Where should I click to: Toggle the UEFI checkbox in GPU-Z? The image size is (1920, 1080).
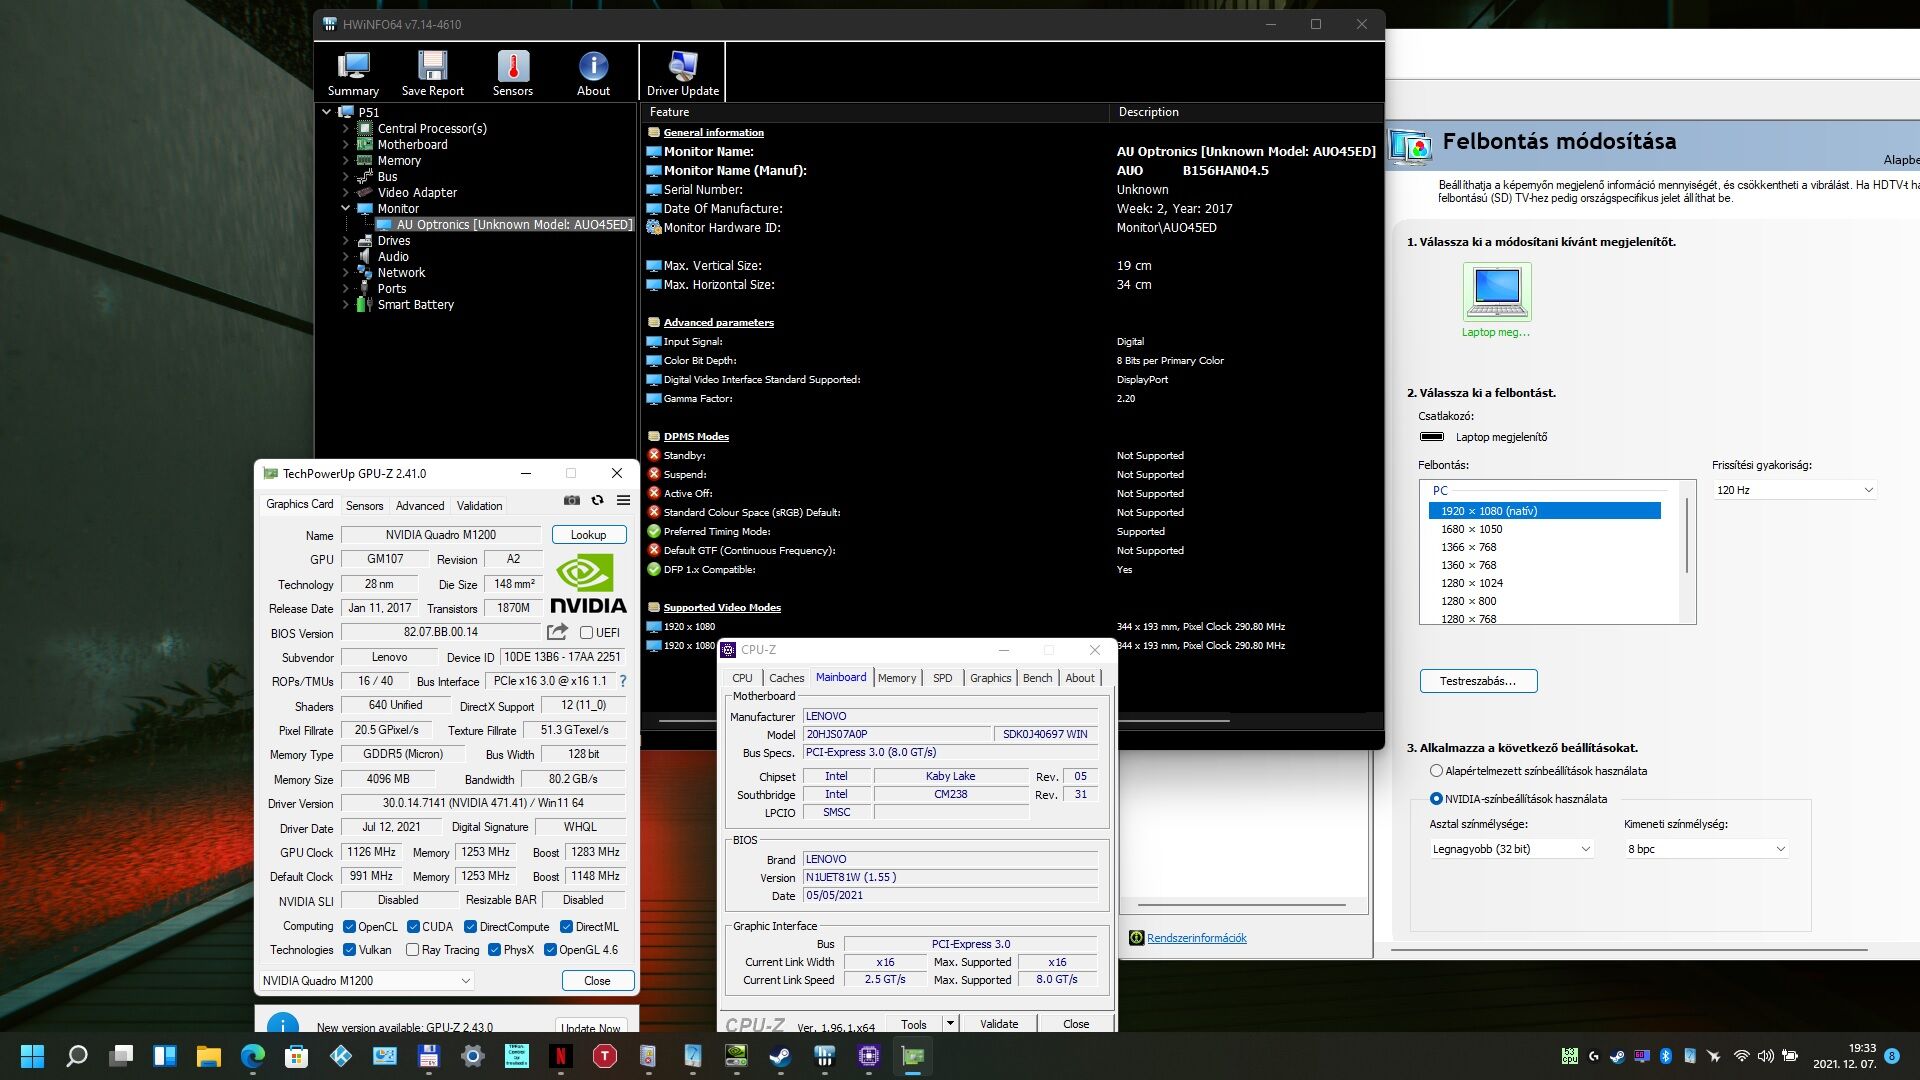point(587,633)
